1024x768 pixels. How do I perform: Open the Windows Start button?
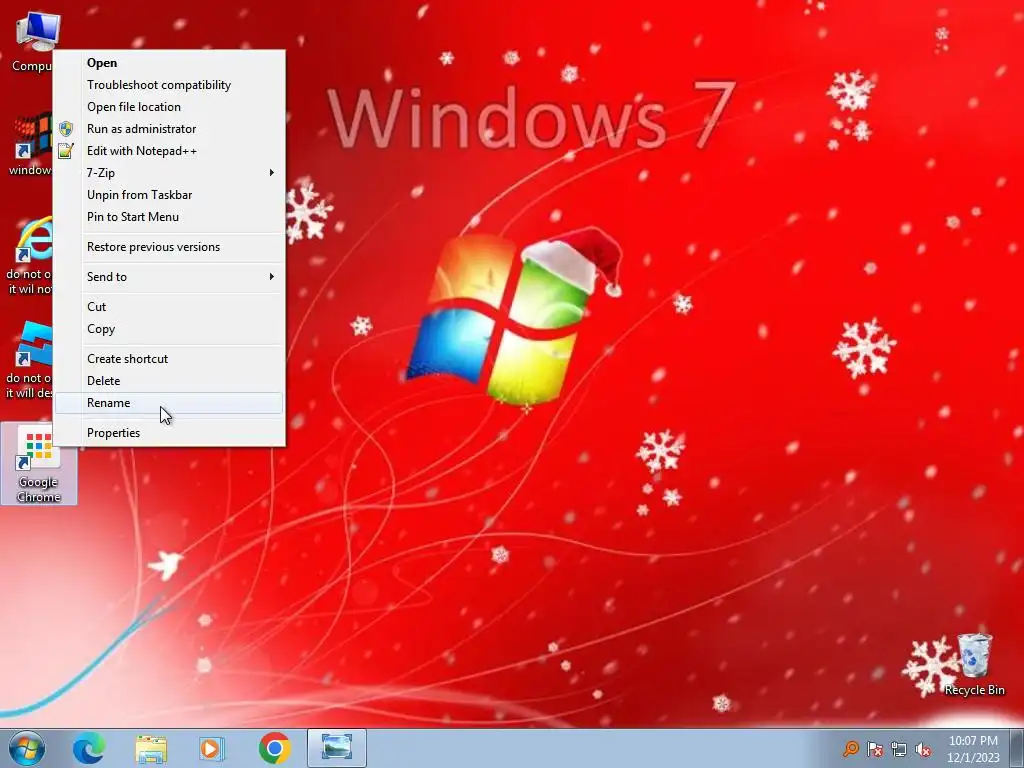pyautogui.click(x=27, y=748)
